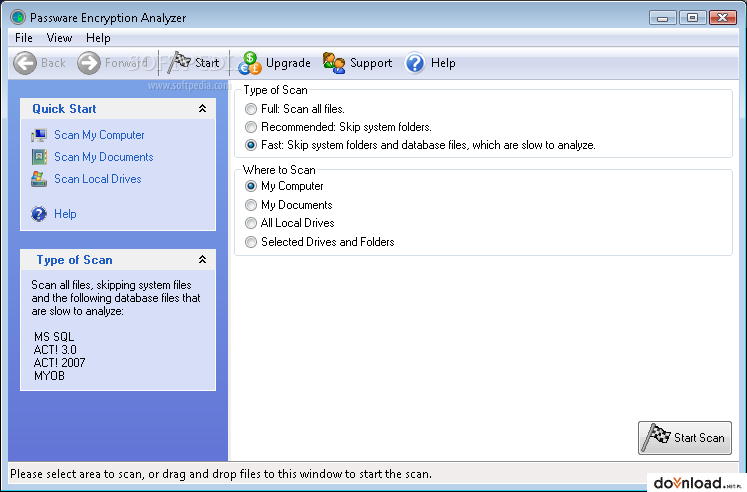Click the ACT! 2007 entry in sidebar
747x492 pixels.
pyautogui.click(x=59, y=363)
